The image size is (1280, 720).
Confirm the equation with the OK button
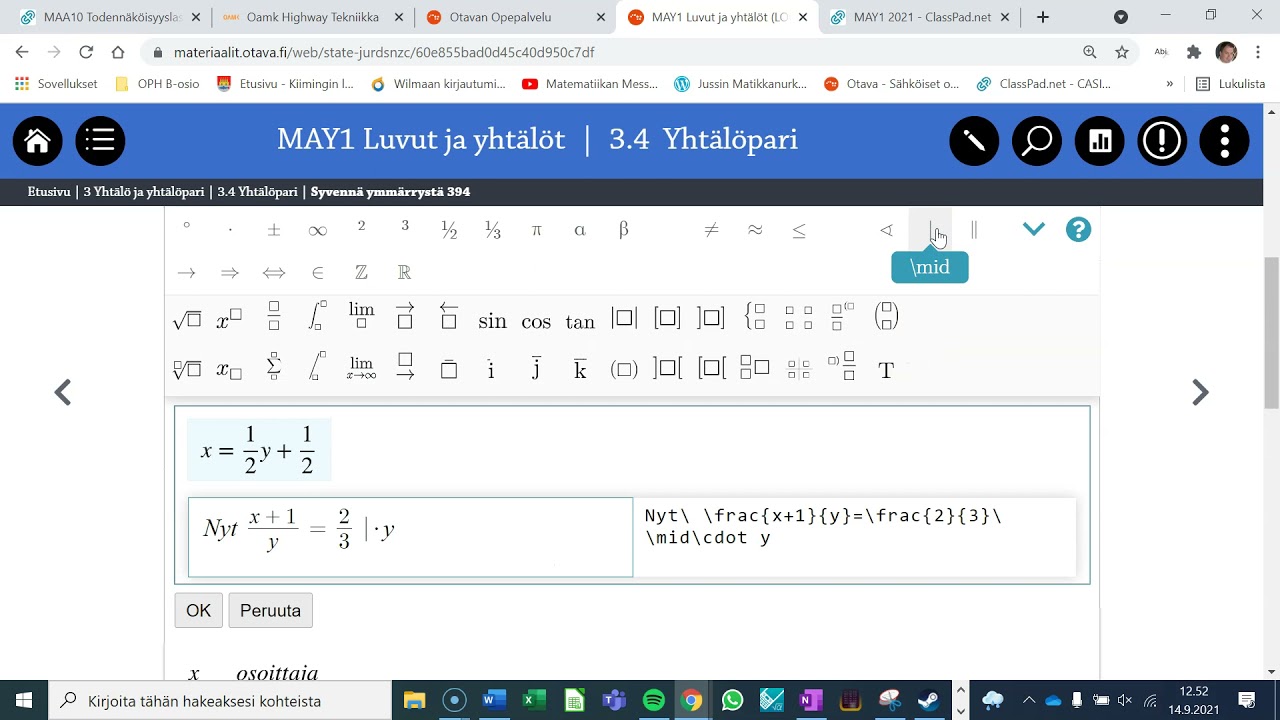198,610
